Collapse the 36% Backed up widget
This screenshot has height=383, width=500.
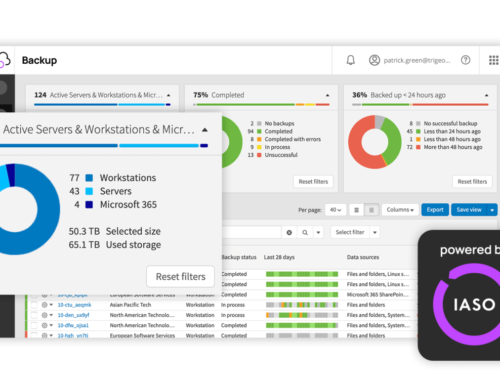pyautogui.click(x=486, y=95)
